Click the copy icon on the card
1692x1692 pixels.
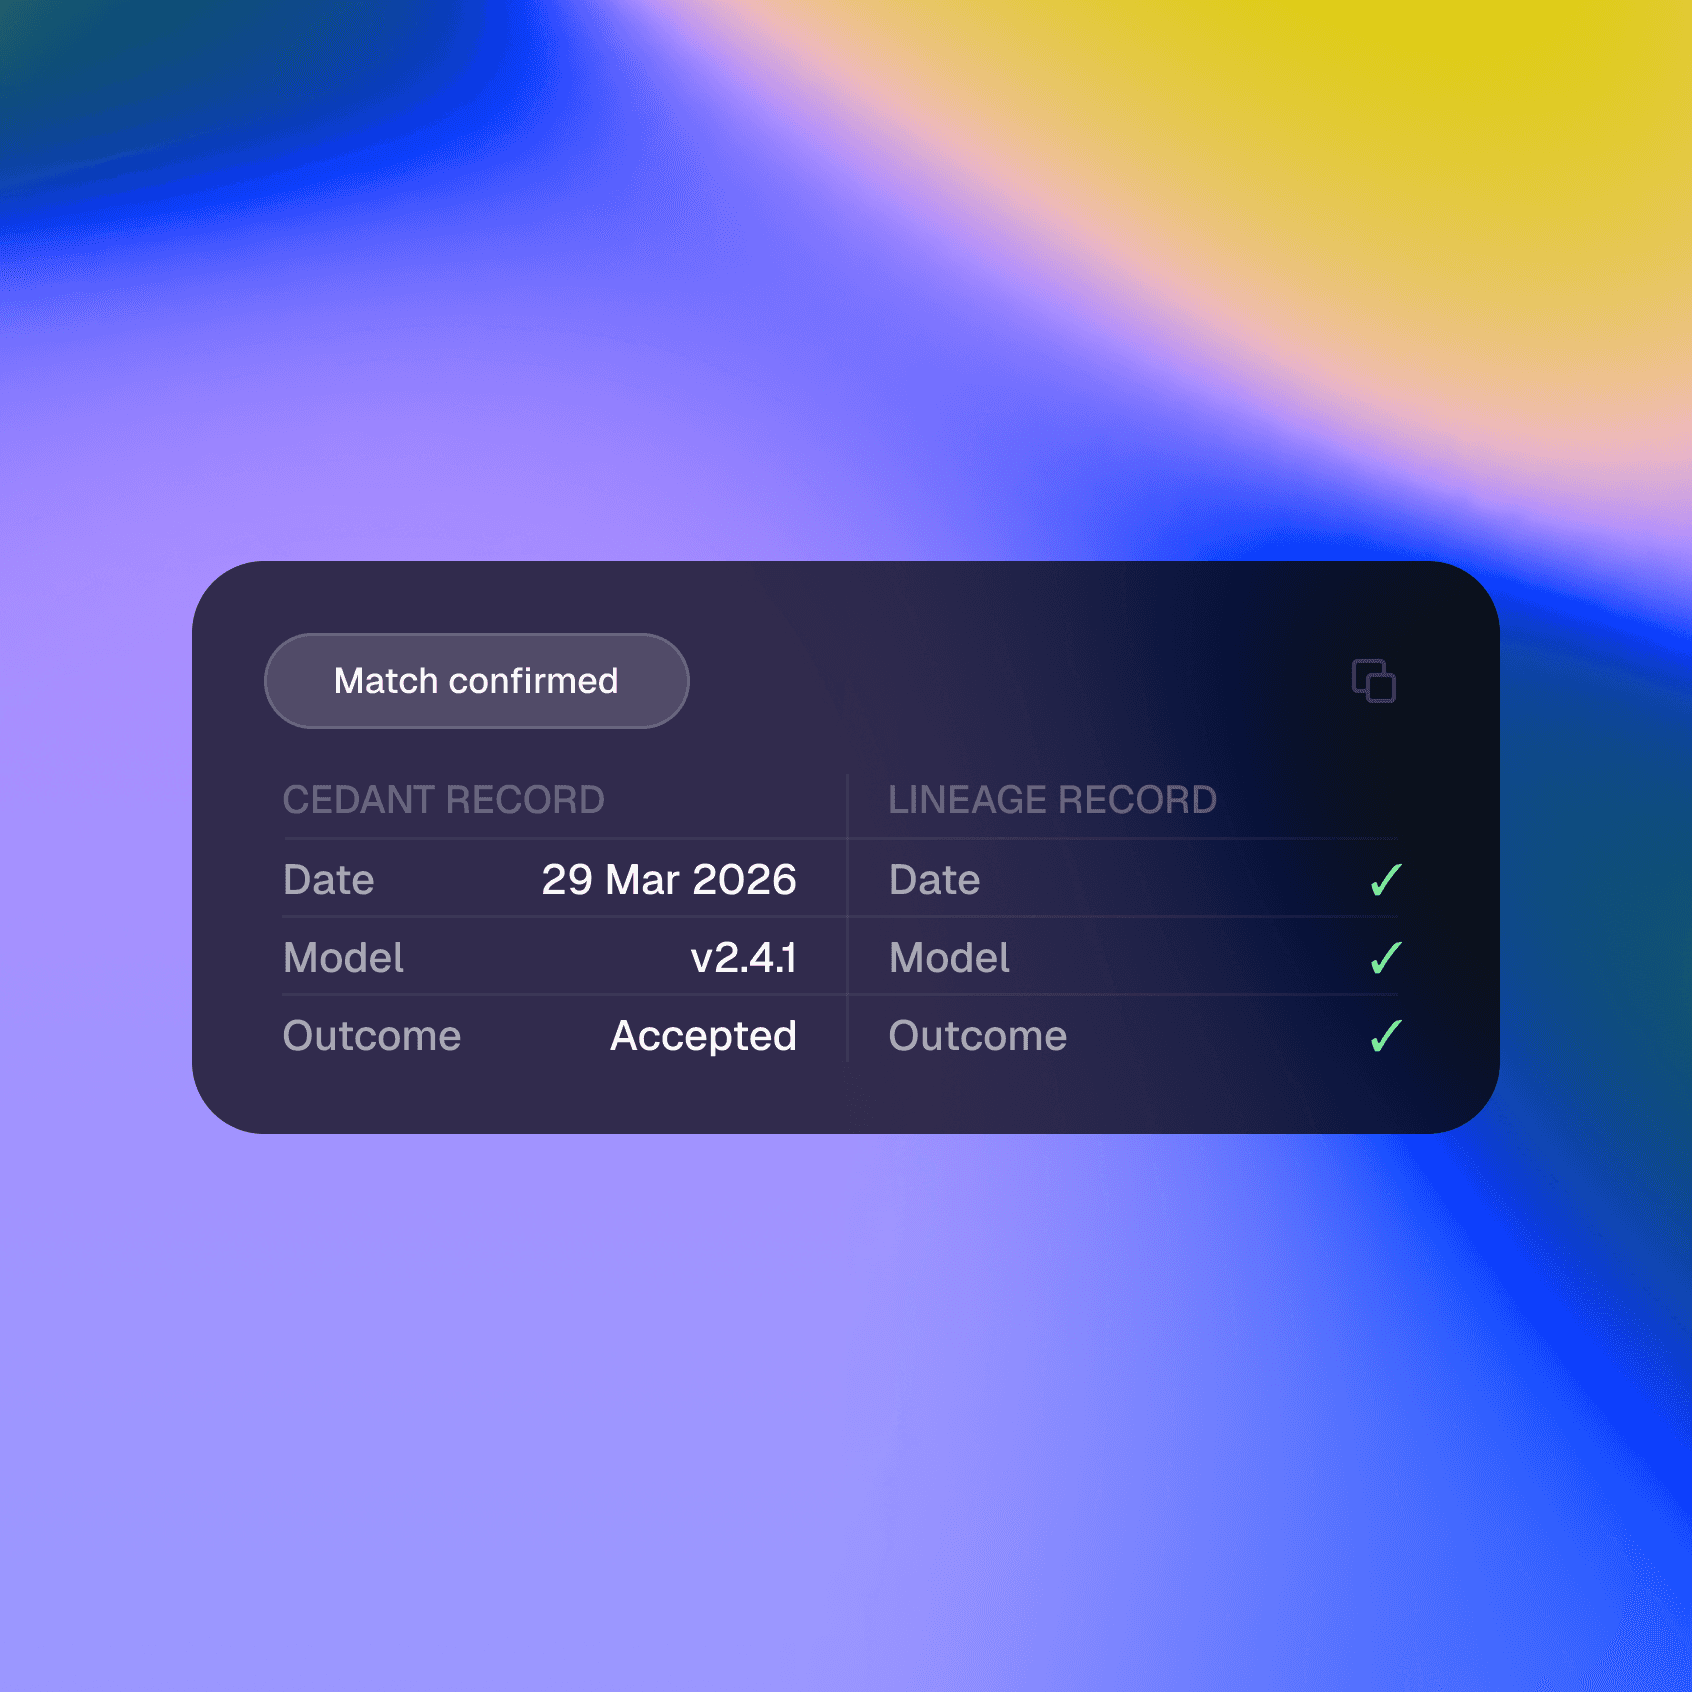[x=1374, y=681]
